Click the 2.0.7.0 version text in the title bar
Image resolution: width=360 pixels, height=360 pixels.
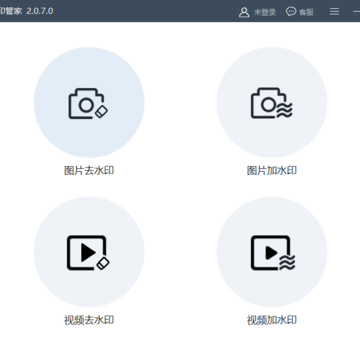point(40,11)
